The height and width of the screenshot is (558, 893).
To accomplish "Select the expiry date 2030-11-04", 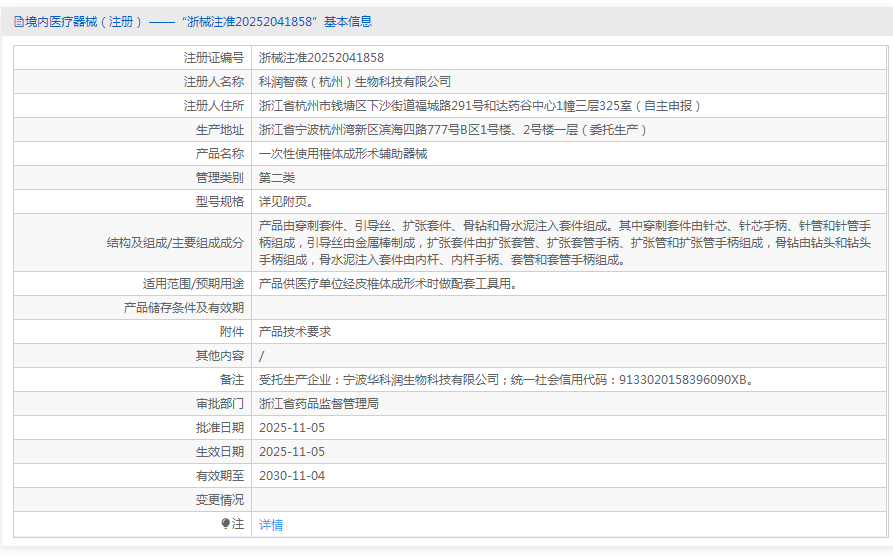I will tap(292, 475).
